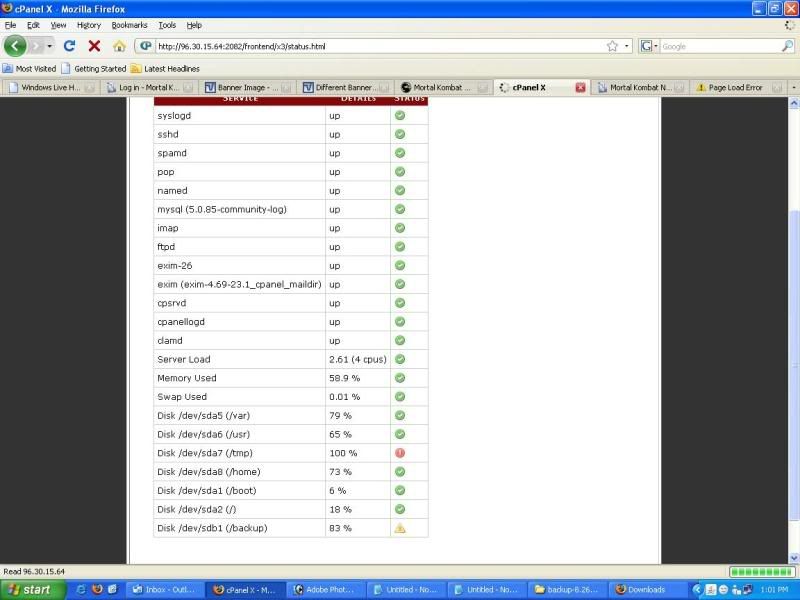Select the '2.61 (4 cpus)' value
Screen dimensions: 800x600
[358, 359]
